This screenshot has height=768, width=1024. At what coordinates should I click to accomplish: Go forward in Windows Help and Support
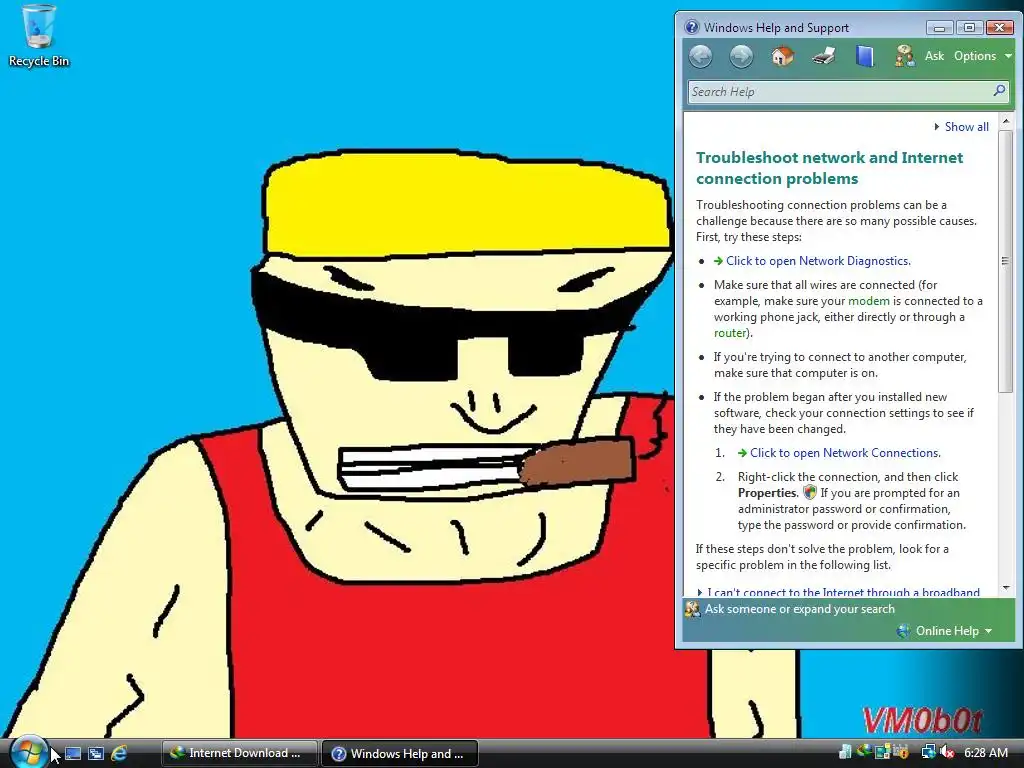point(741,56)
